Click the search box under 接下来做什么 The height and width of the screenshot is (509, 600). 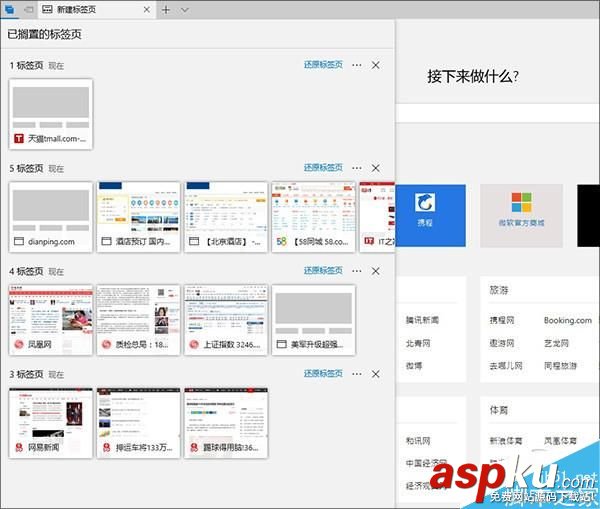point(497,113)
